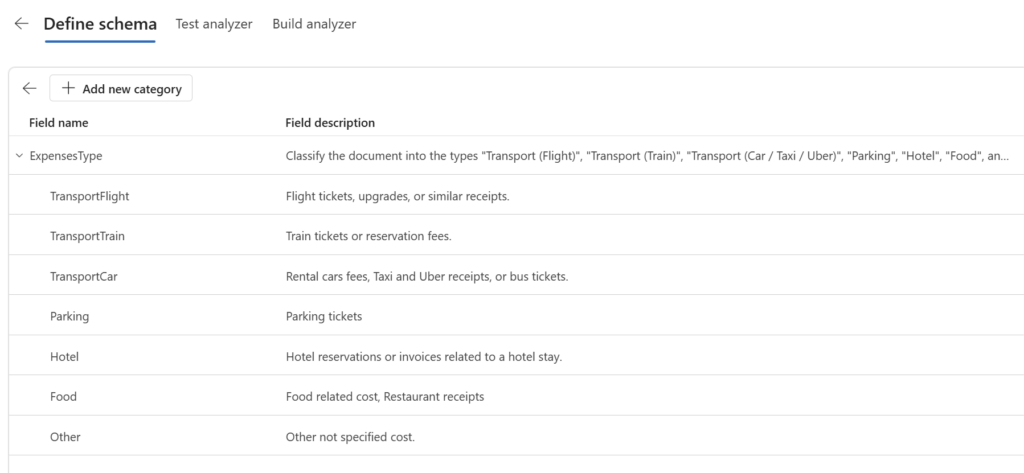Click the back arrow beside Add new category

click(29, 88)
